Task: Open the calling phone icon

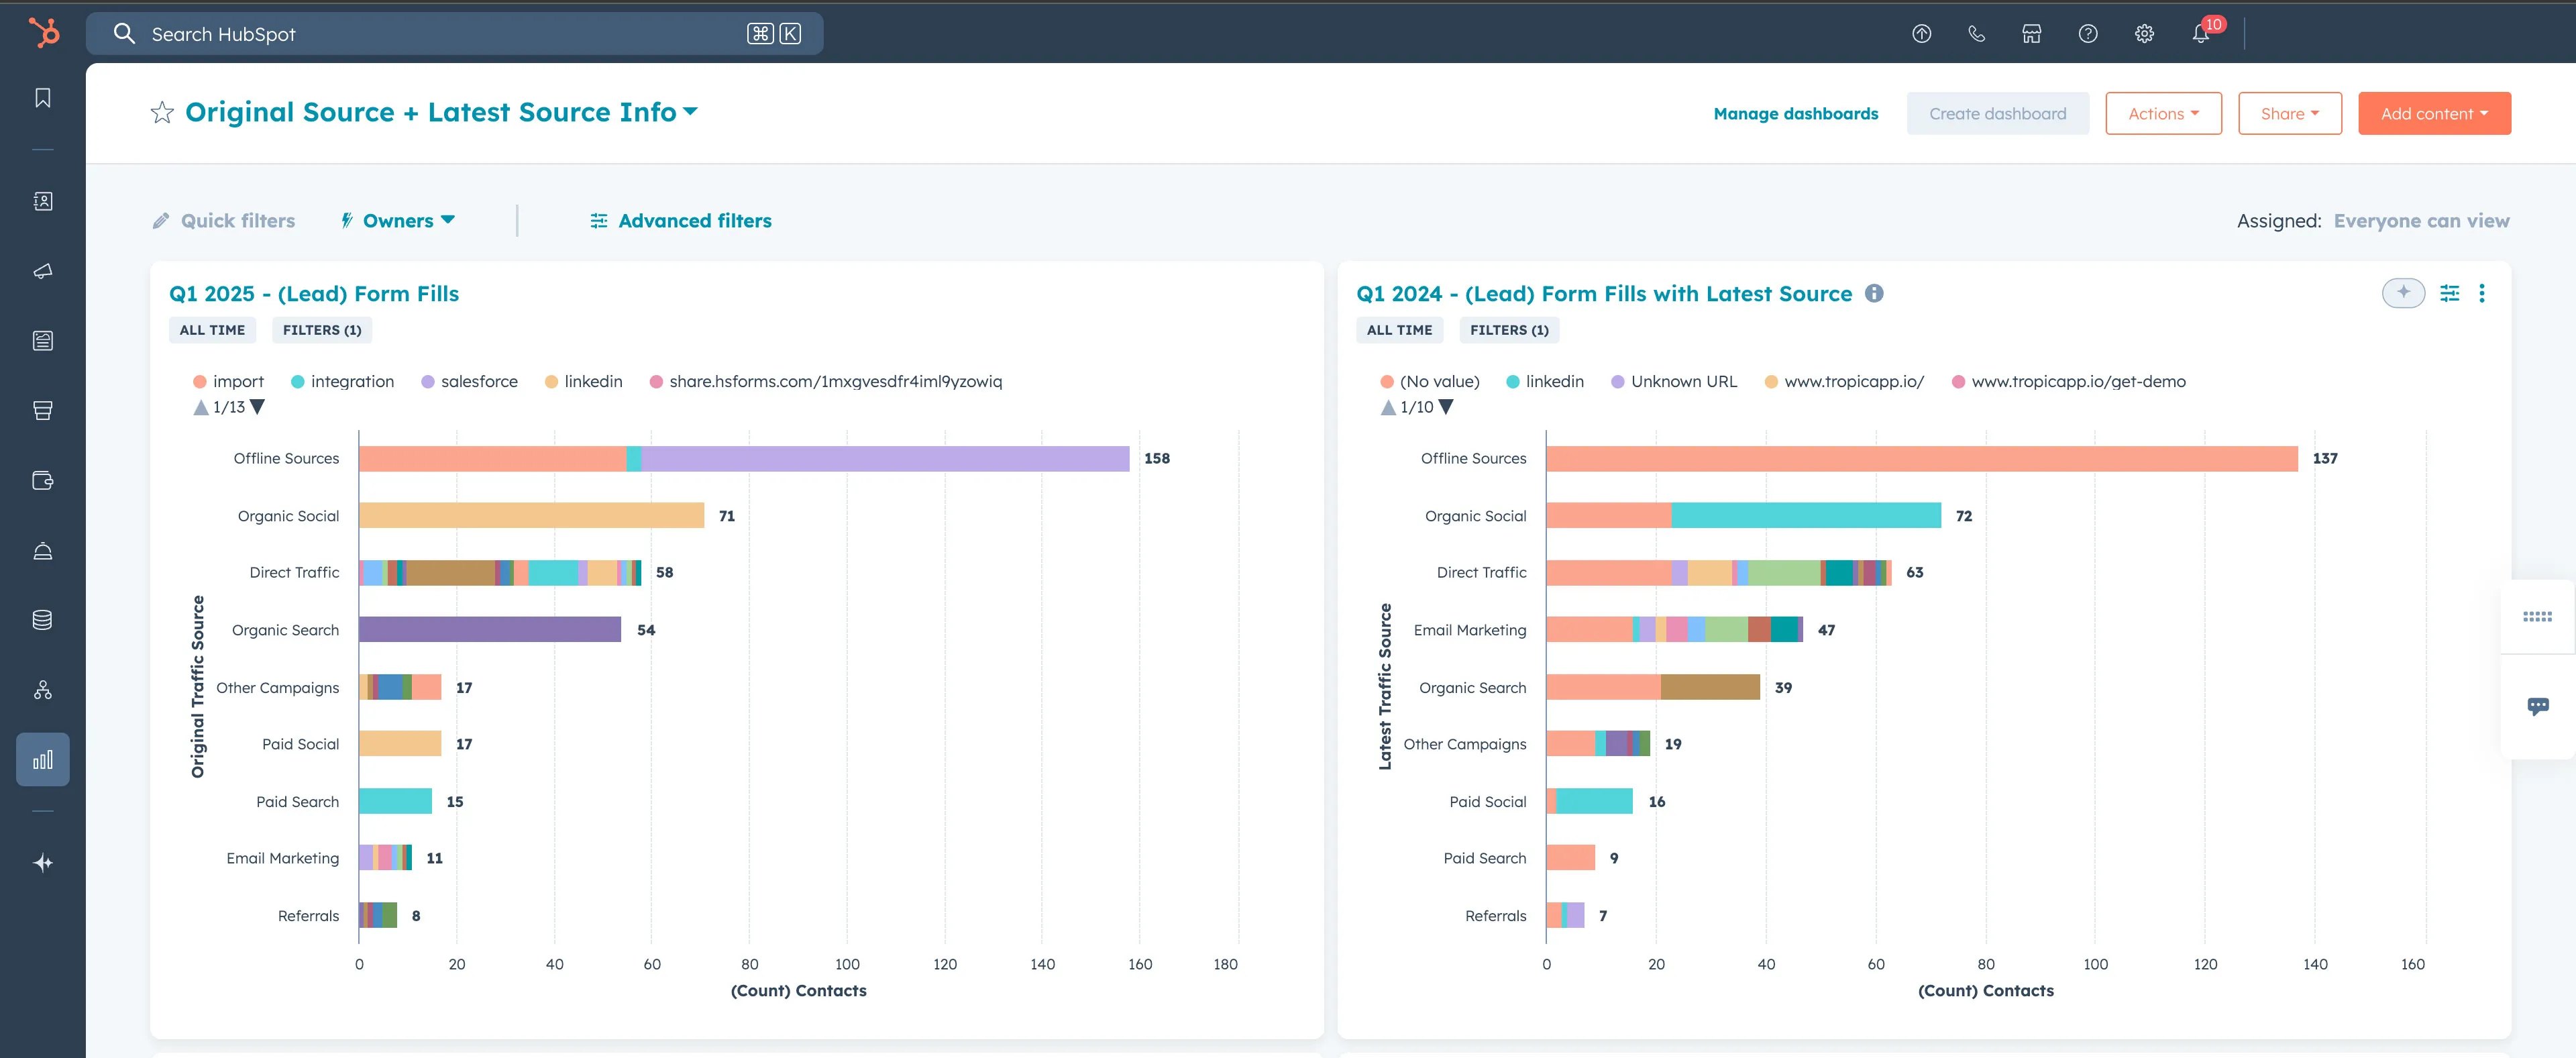Action: tap(1976, 34)
